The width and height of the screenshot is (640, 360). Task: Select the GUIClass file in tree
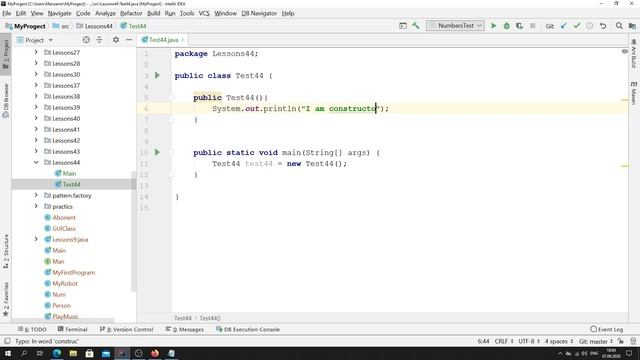[x=64, y=229]
